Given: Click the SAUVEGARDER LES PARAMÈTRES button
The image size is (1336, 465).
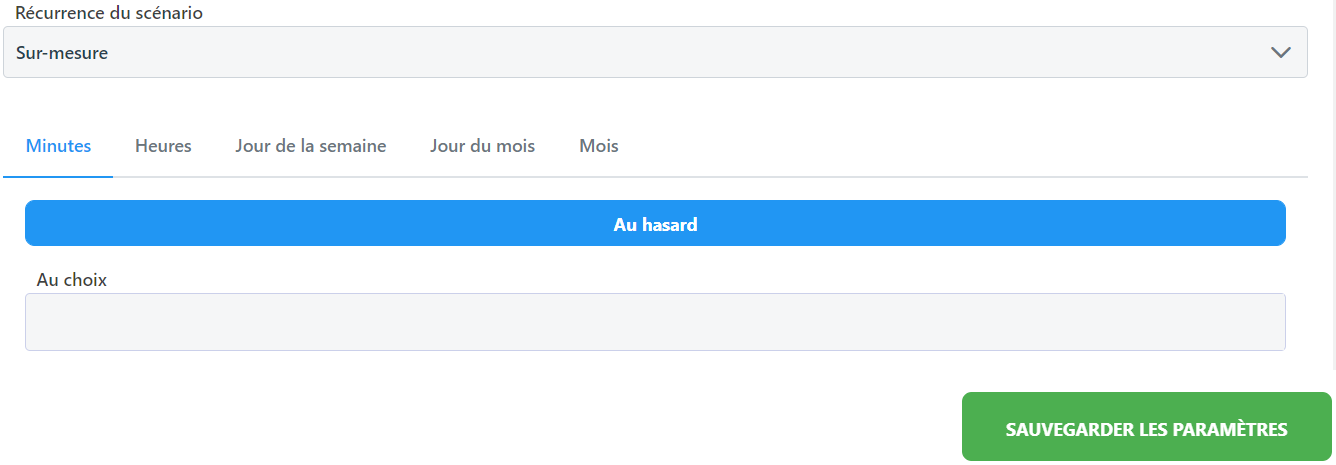Looking at the screenshot, I should (1146, 429).
